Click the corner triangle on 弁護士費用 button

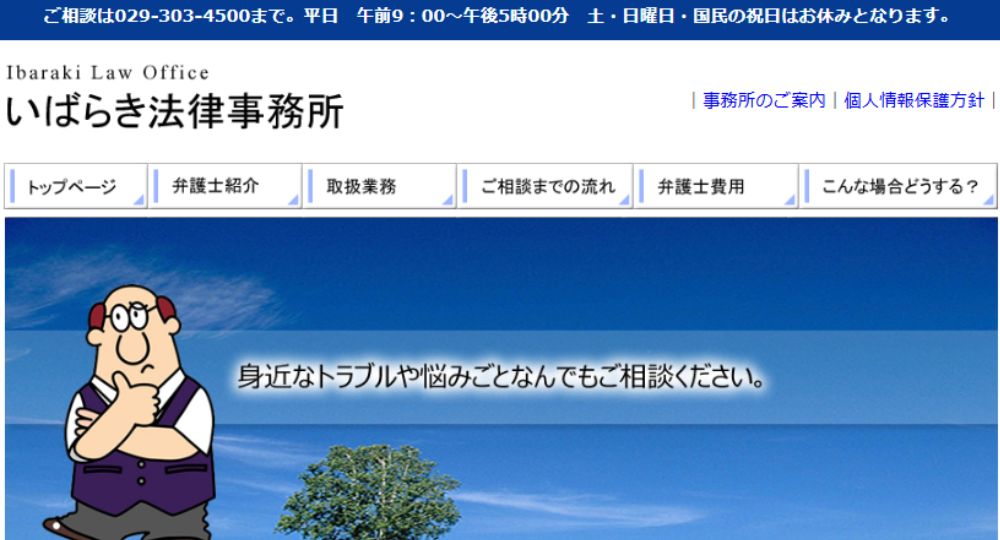pyautogui.click(x=790, y=201)
